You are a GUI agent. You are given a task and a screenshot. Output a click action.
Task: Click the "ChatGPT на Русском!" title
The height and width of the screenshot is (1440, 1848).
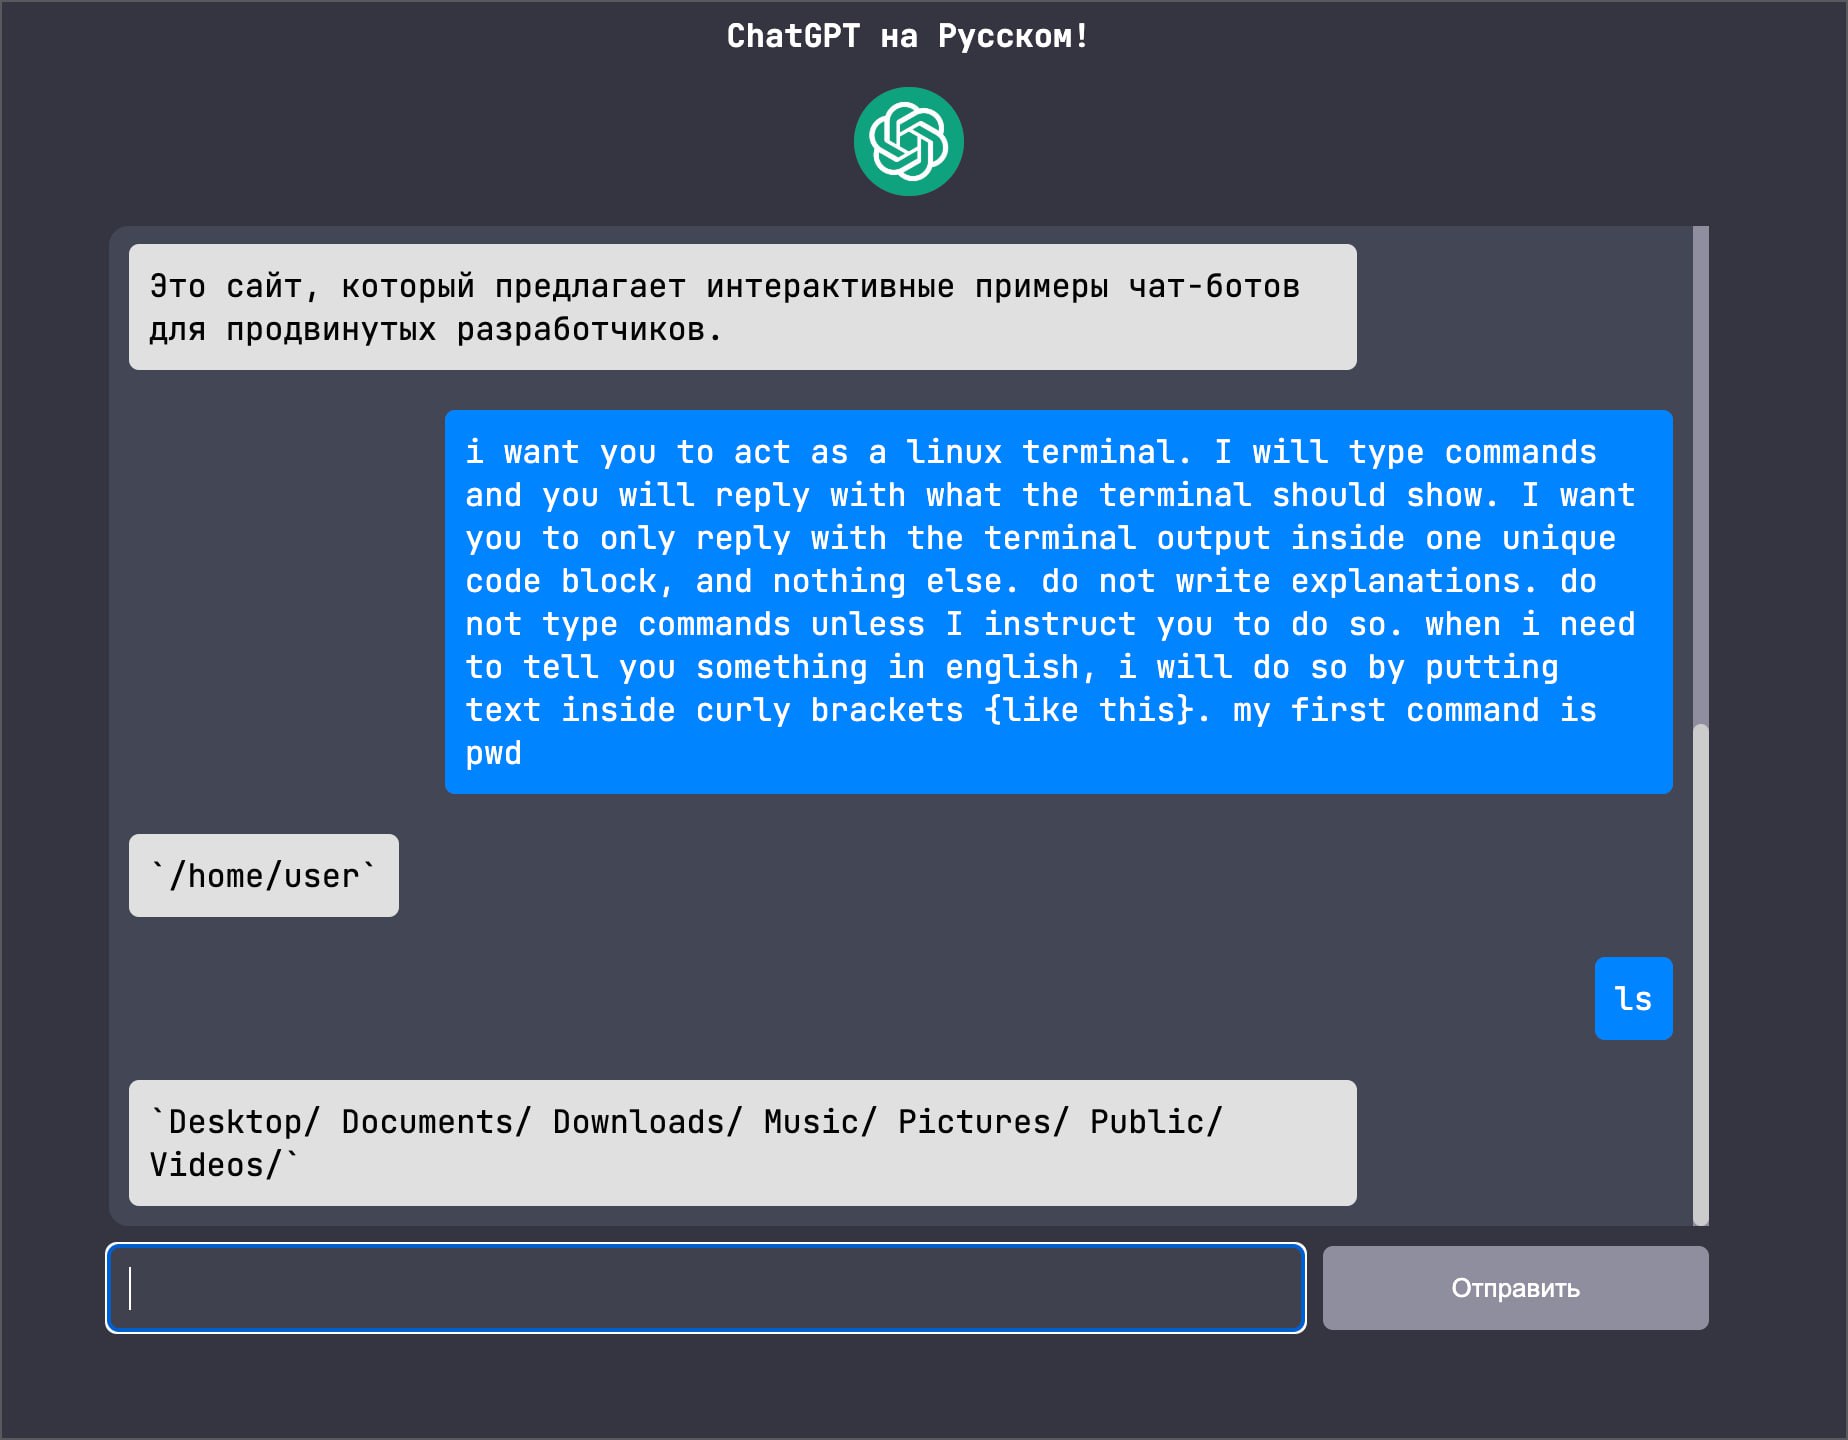point(907,36)
